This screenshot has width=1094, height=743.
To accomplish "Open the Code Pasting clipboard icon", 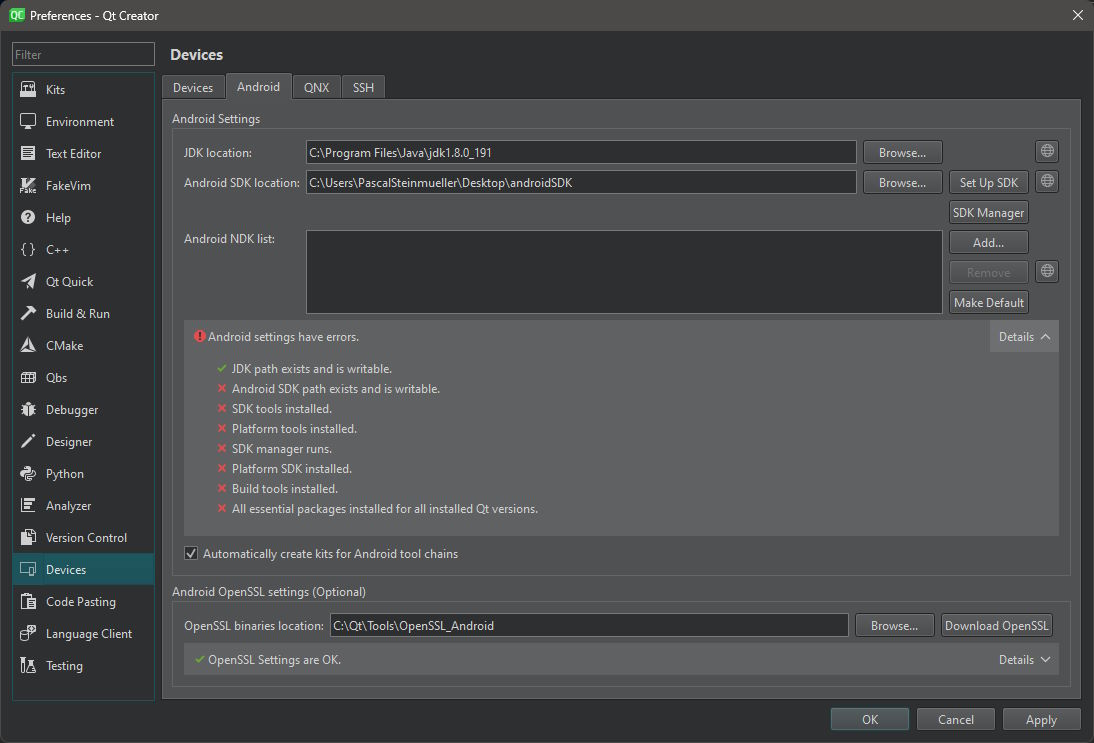I will (28, 601).
